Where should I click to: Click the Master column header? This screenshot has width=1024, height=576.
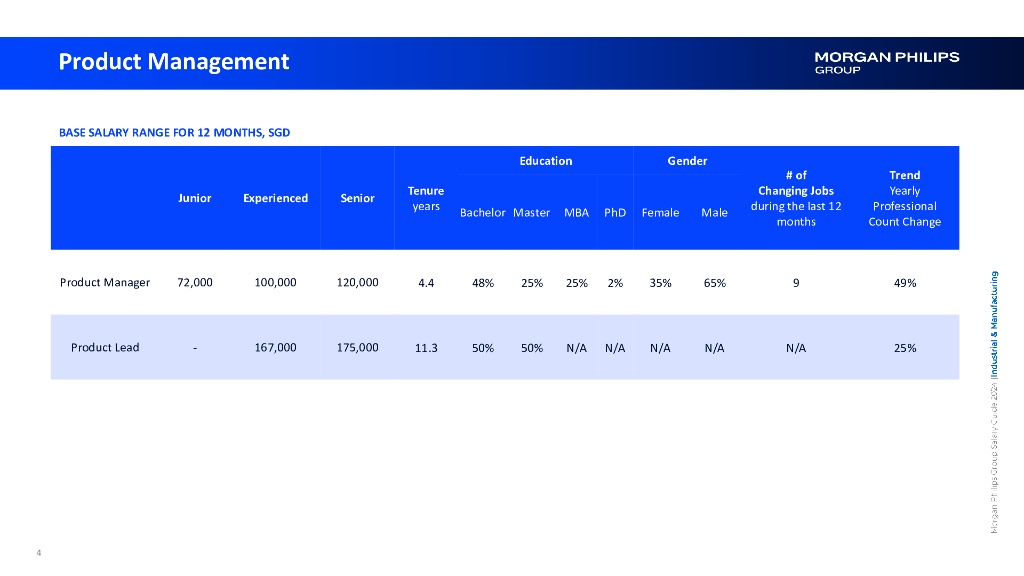pos(532,212)
